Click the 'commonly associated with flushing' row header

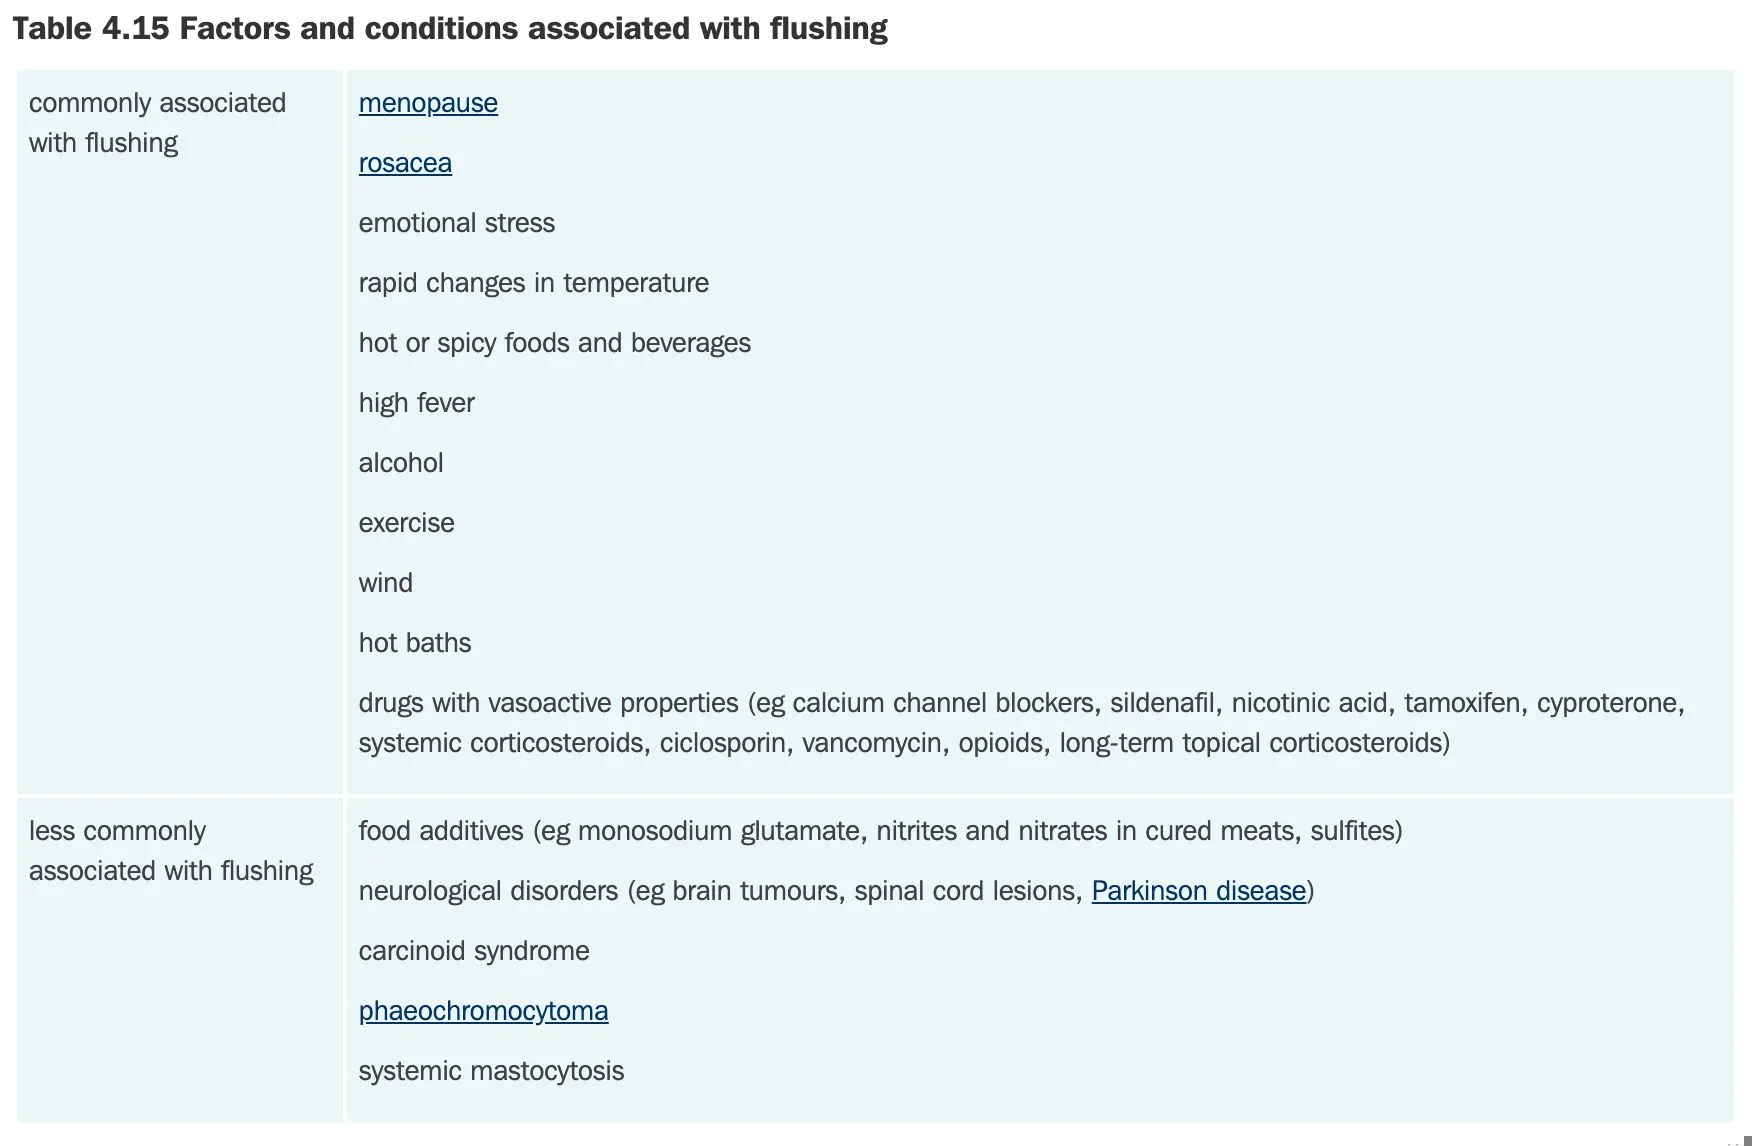[x=157, y=123]
